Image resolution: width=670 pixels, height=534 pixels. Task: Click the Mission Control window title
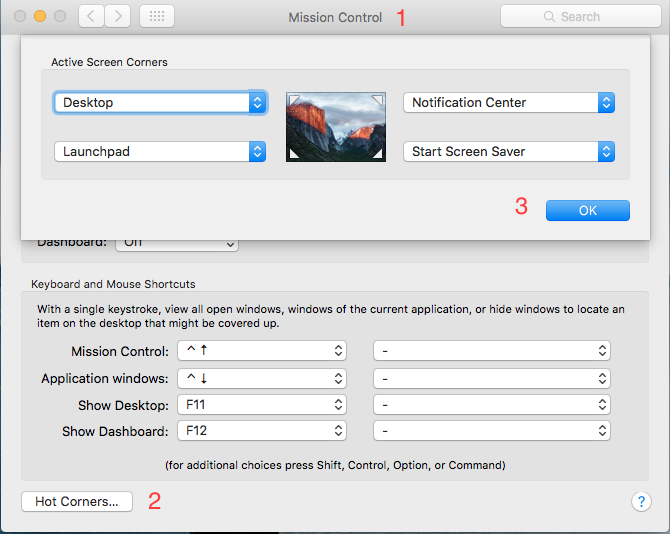335,18
